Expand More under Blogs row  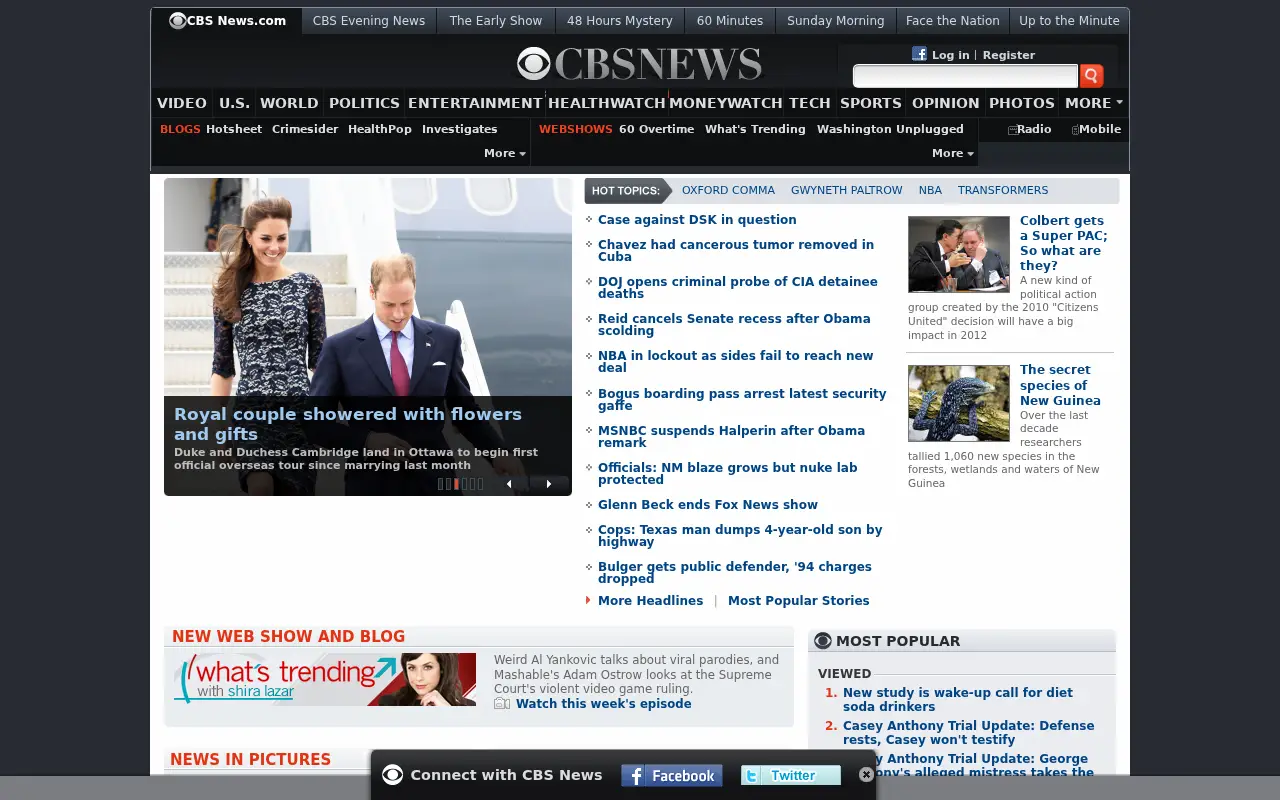click(504, 153)
